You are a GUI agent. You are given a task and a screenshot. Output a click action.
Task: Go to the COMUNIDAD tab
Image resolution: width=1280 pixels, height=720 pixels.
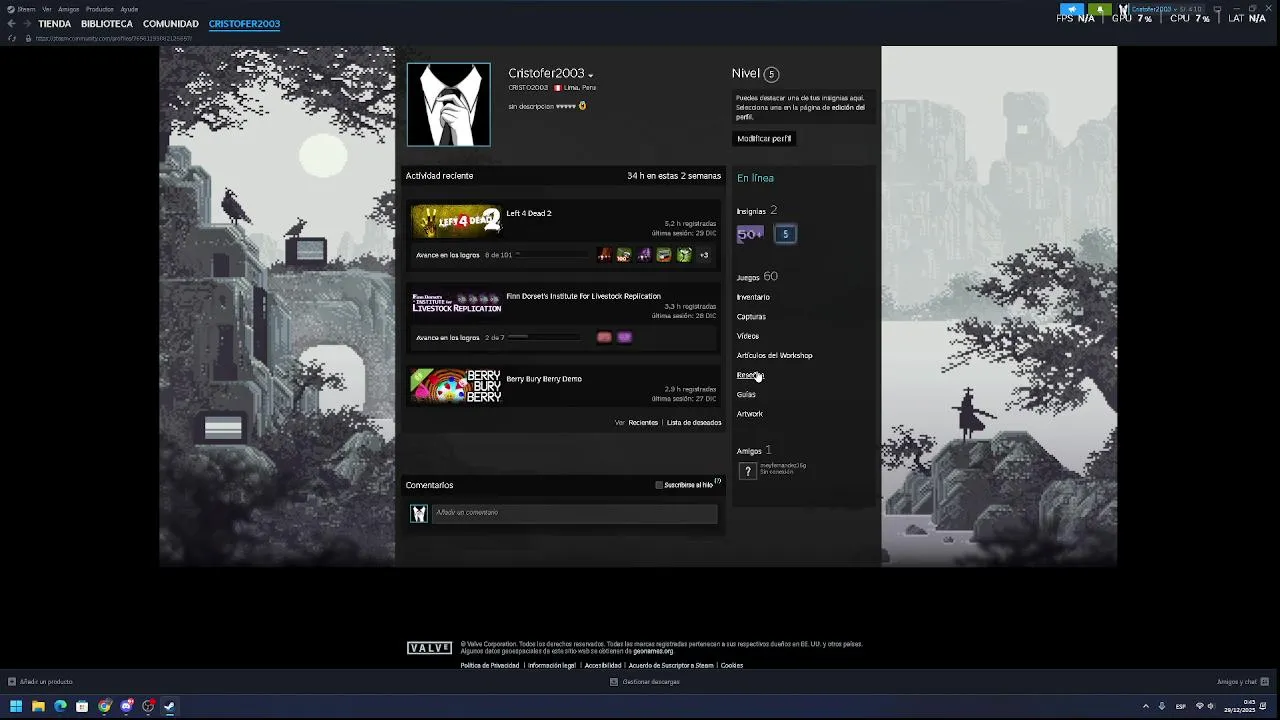[x=171, y=24]
